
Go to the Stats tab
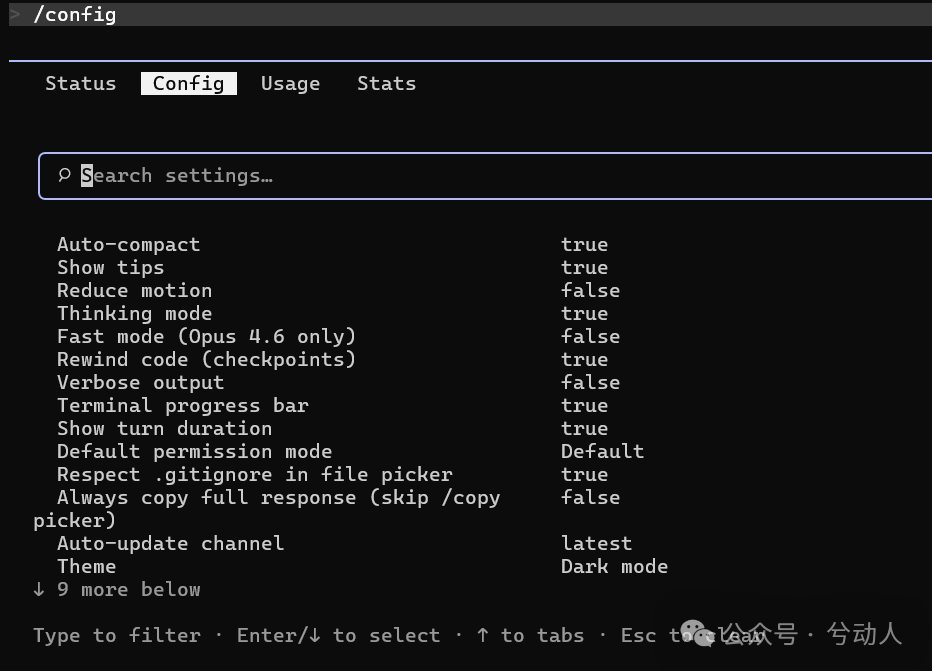[386, 84]
